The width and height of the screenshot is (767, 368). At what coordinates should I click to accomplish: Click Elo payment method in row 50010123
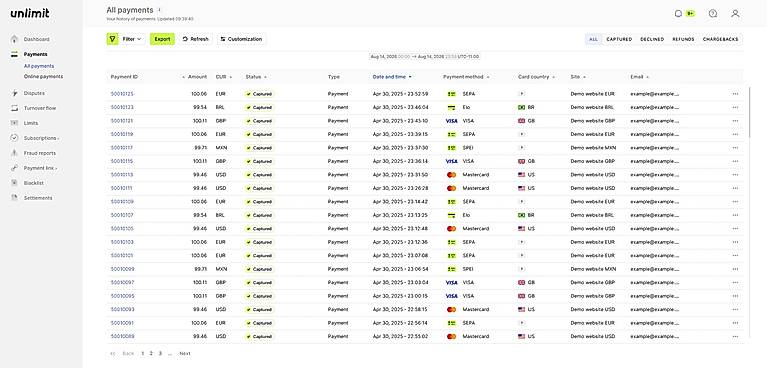point(466,107)
